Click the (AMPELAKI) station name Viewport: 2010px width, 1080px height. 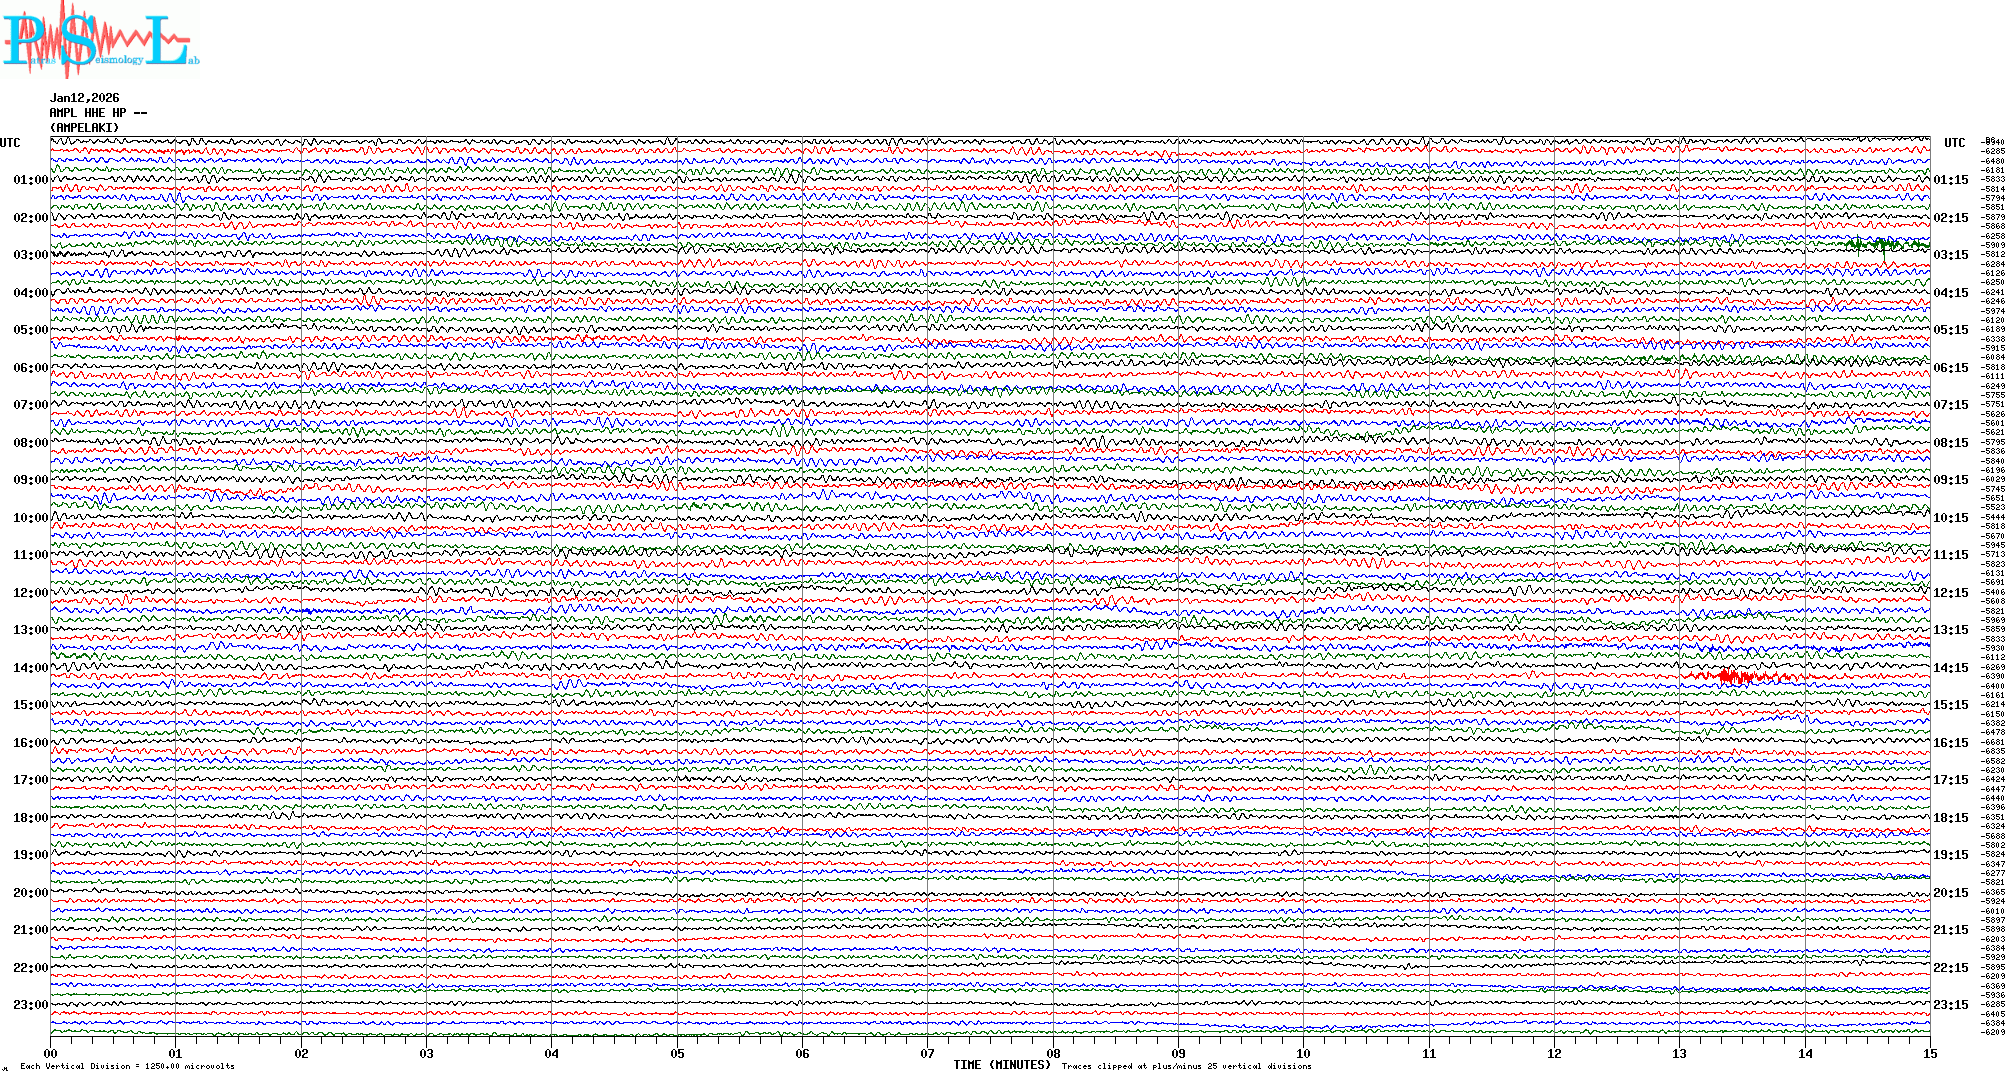click(85, 128)
